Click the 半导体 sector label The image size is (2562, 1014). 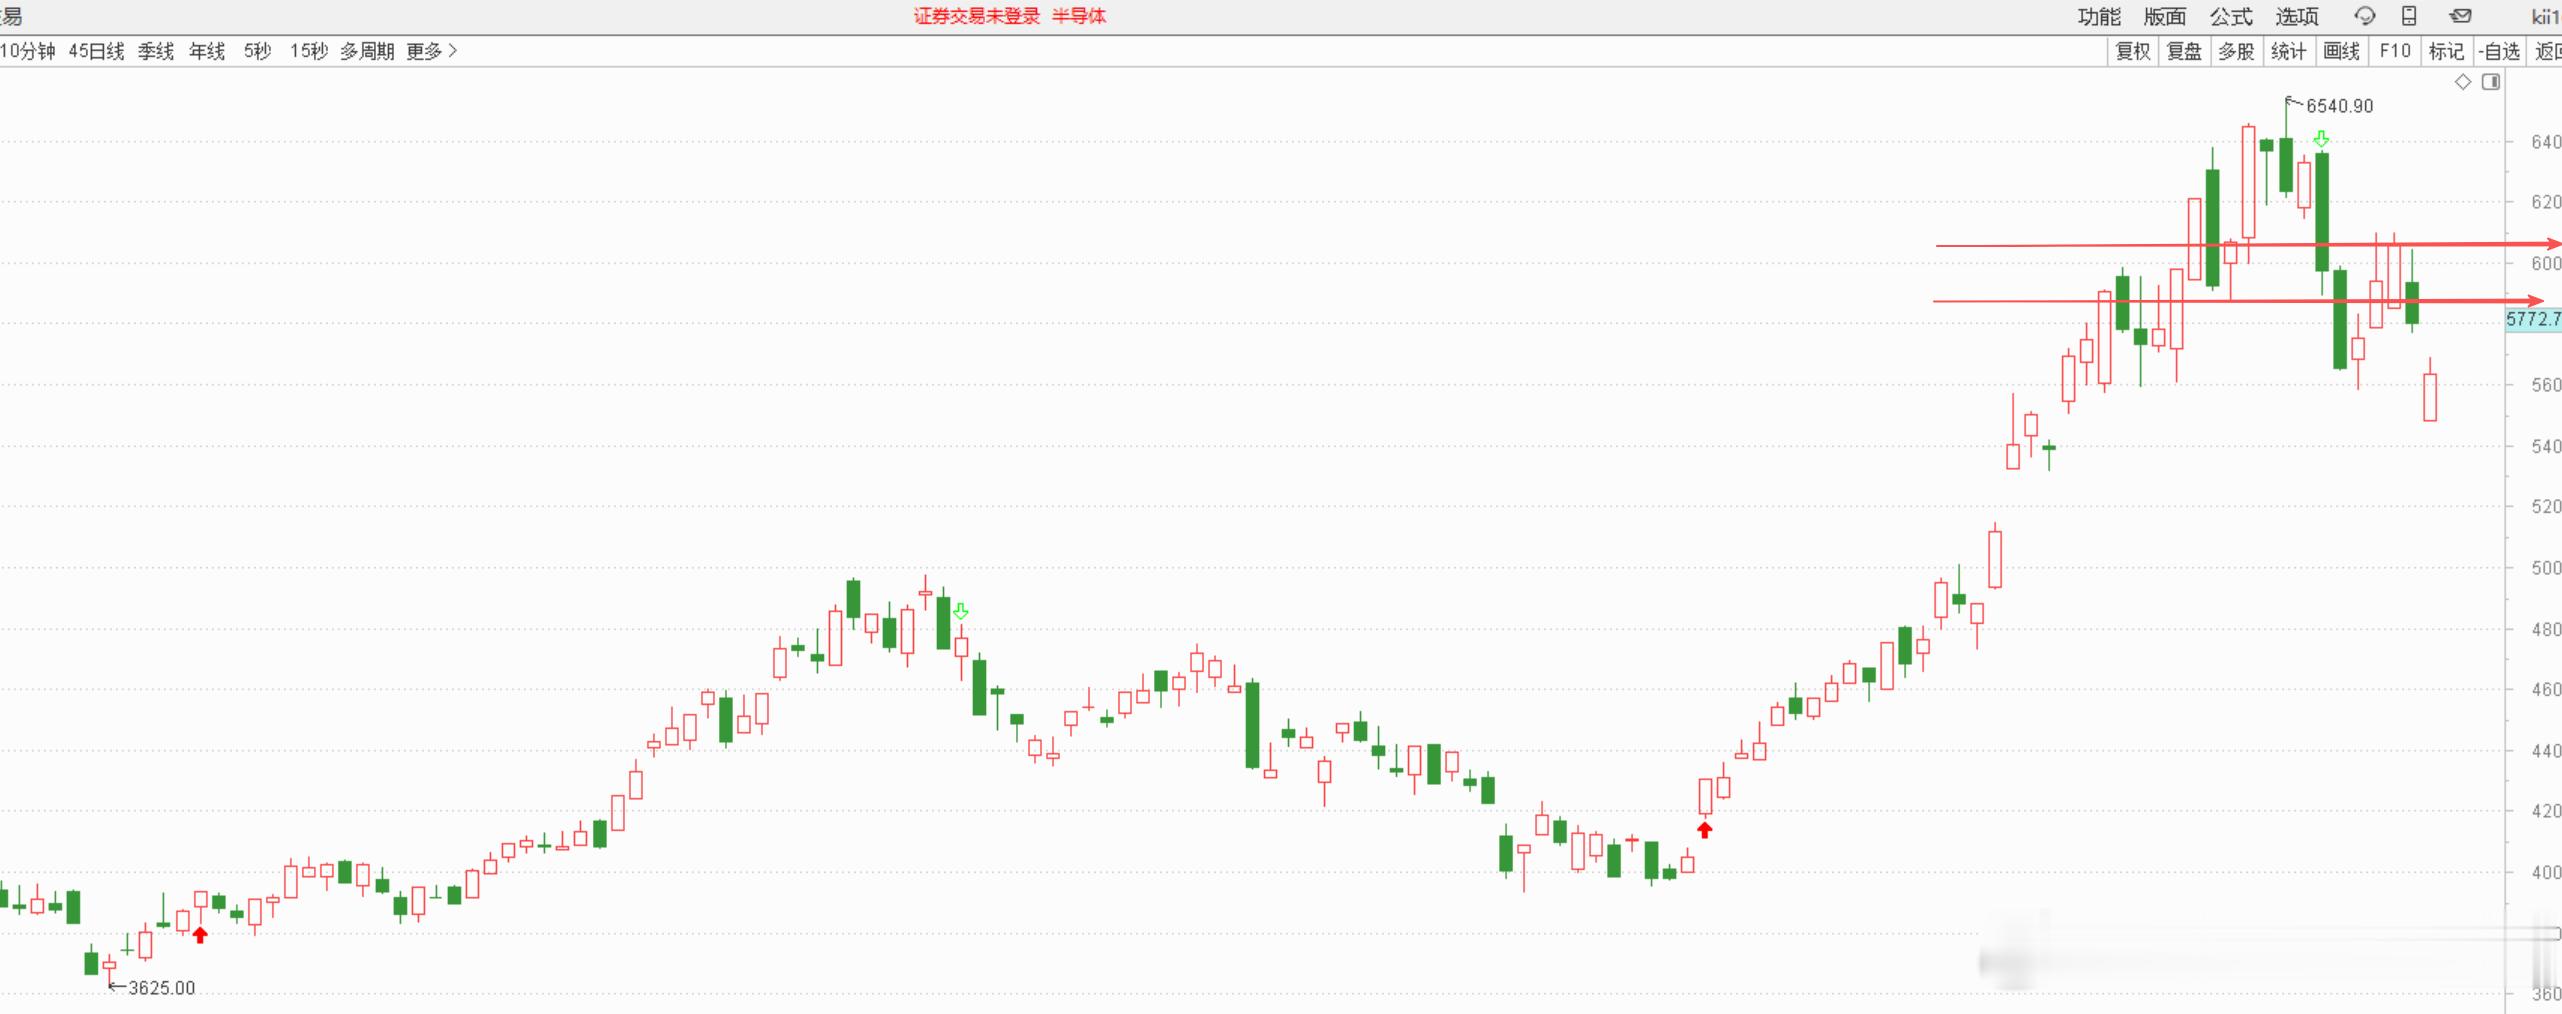click(1079, 16)
